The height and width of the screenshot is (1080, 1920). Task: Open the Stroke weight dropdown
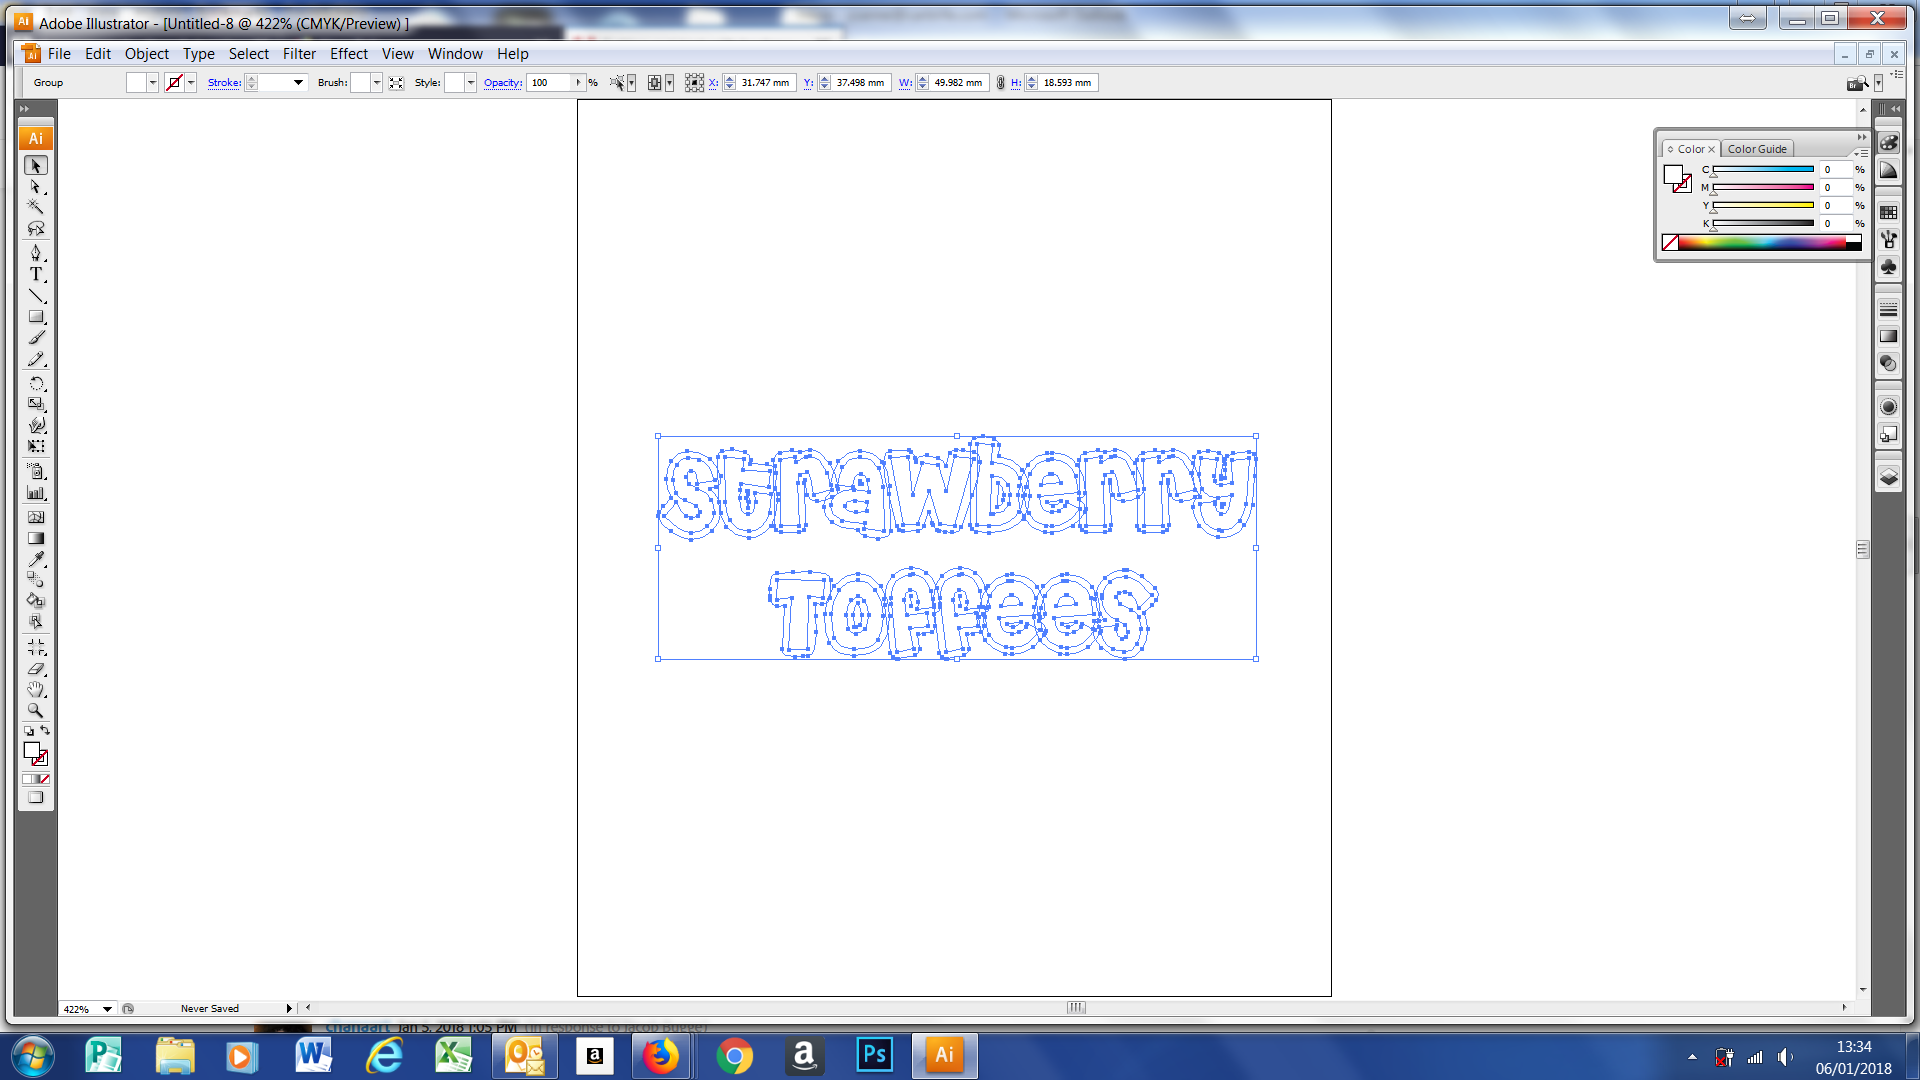click(x=298, y=83)
